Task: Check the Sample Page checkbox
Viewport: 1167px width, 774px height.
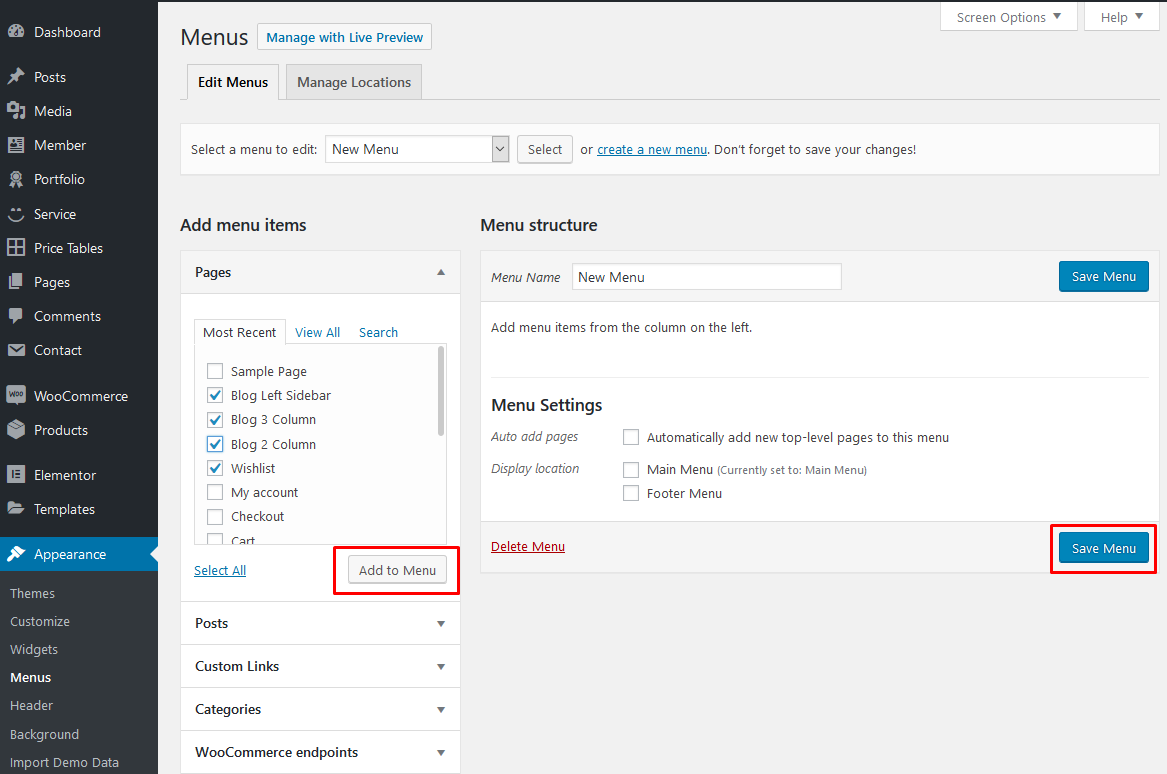Action: click(x=215, y=371)
